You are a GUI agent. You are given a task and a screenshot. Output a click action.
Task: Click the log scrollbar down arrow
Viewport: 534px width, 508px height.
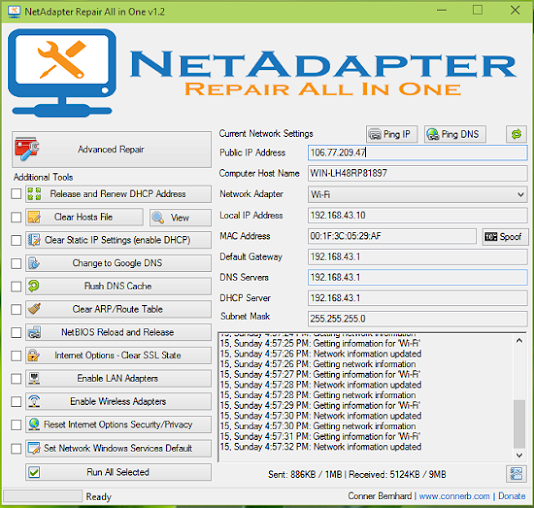tap(519, 455)
